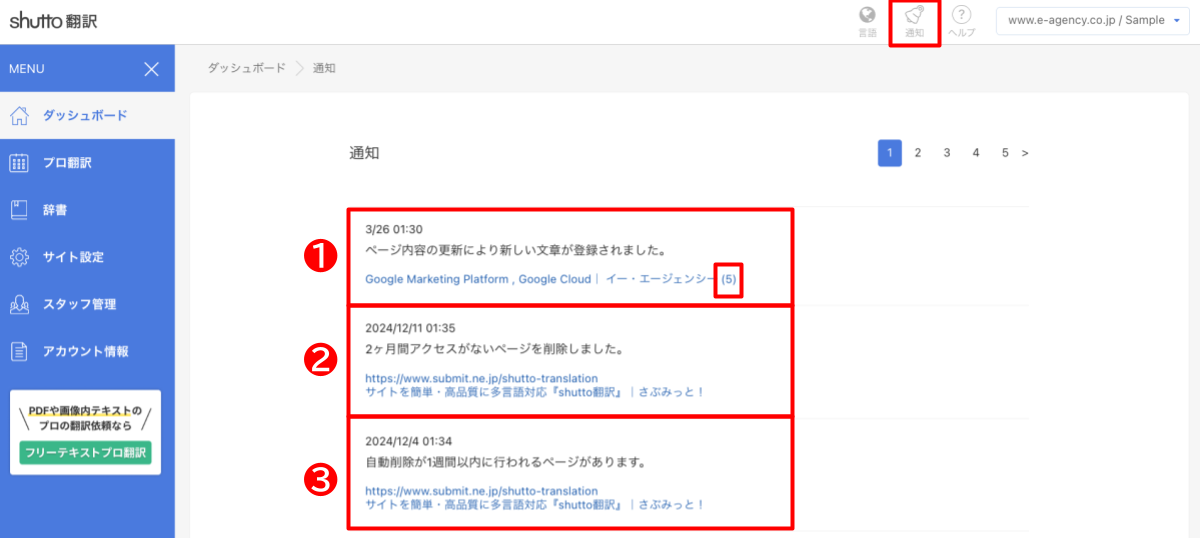Open the 辞書 menu item
The image size is (1200, 538).
point(87,210)
